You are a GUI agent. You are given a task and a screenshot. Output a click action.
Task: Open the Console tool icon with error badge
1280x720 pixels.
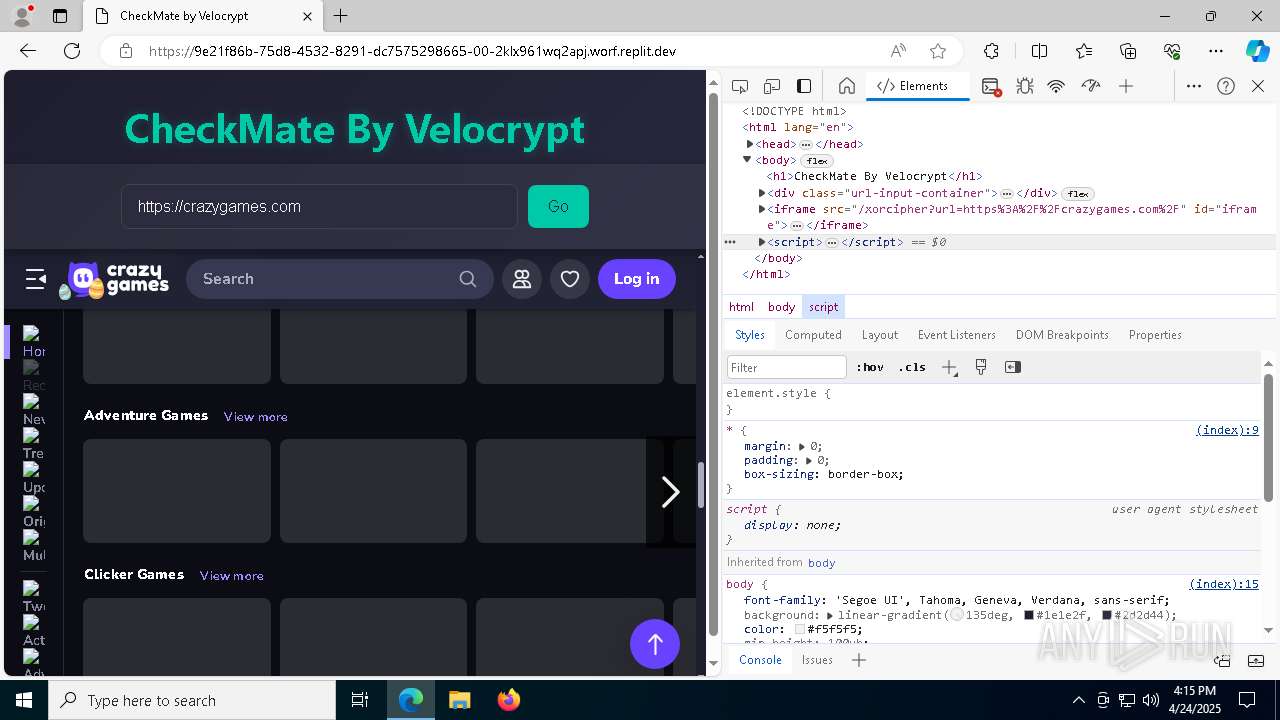pos(991,86)
